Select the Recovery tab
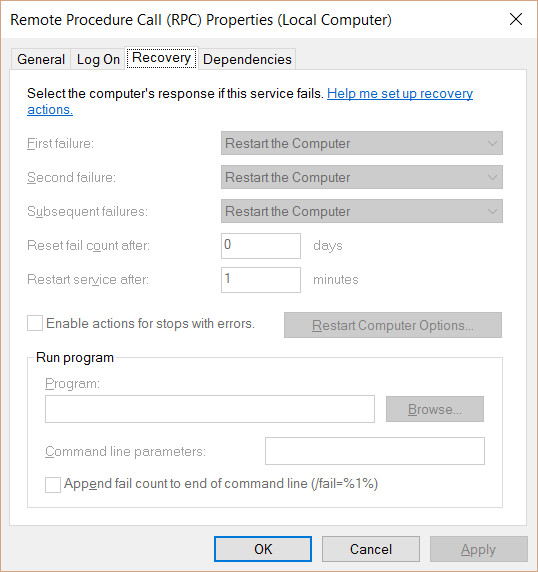The image size is (538, 572). [161, 58]
